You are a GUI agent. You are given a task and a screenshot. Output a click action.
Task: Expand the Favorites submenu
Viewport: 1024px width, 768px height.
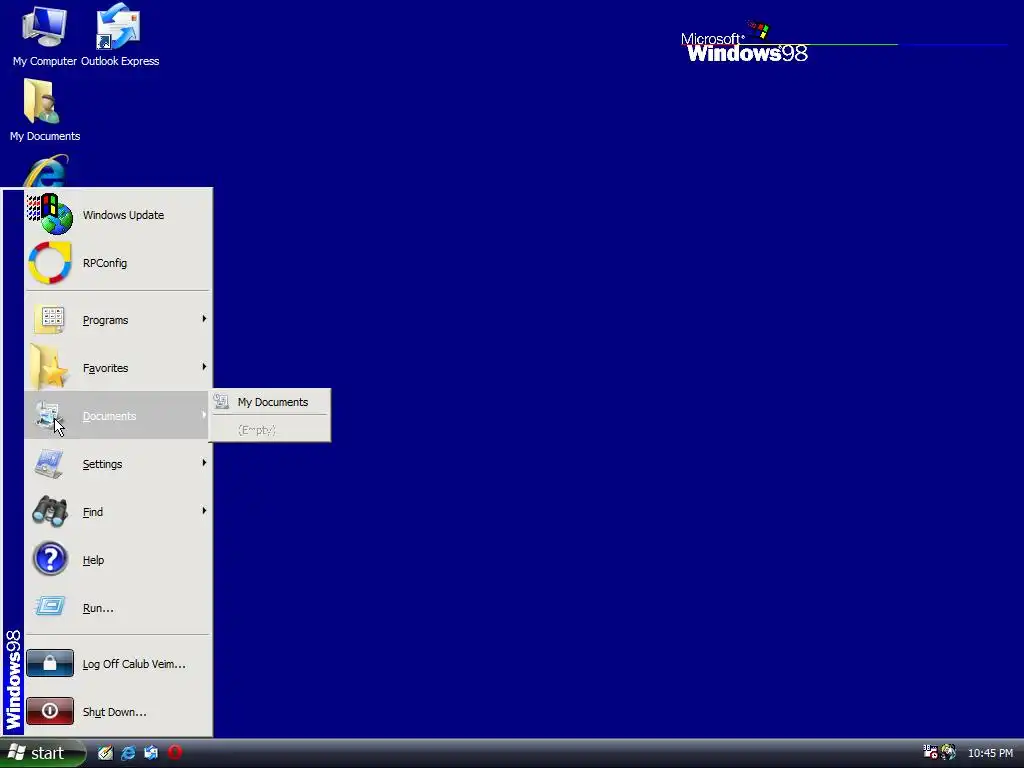[x=118, y=368]
